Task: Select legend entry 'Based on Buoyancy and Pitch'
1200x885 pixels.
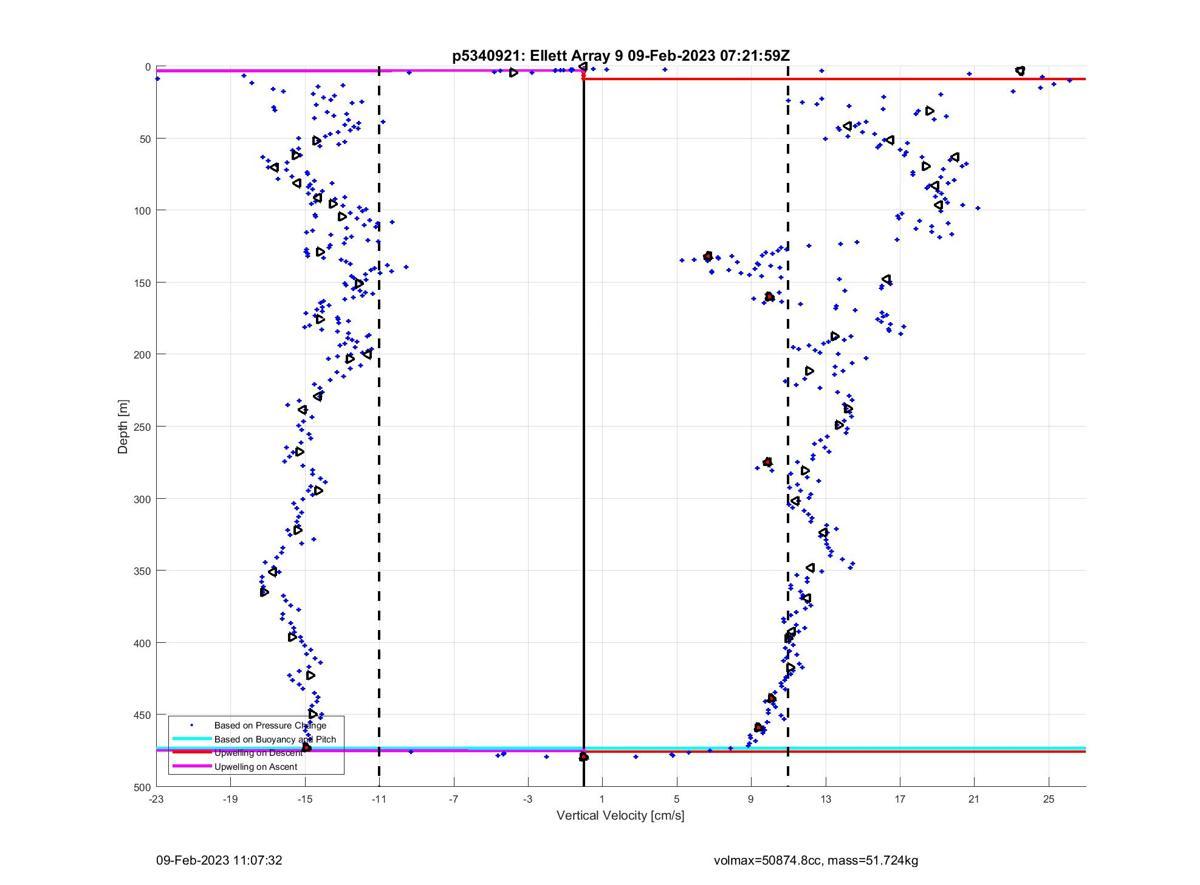Action: click(x=275, y=738)
